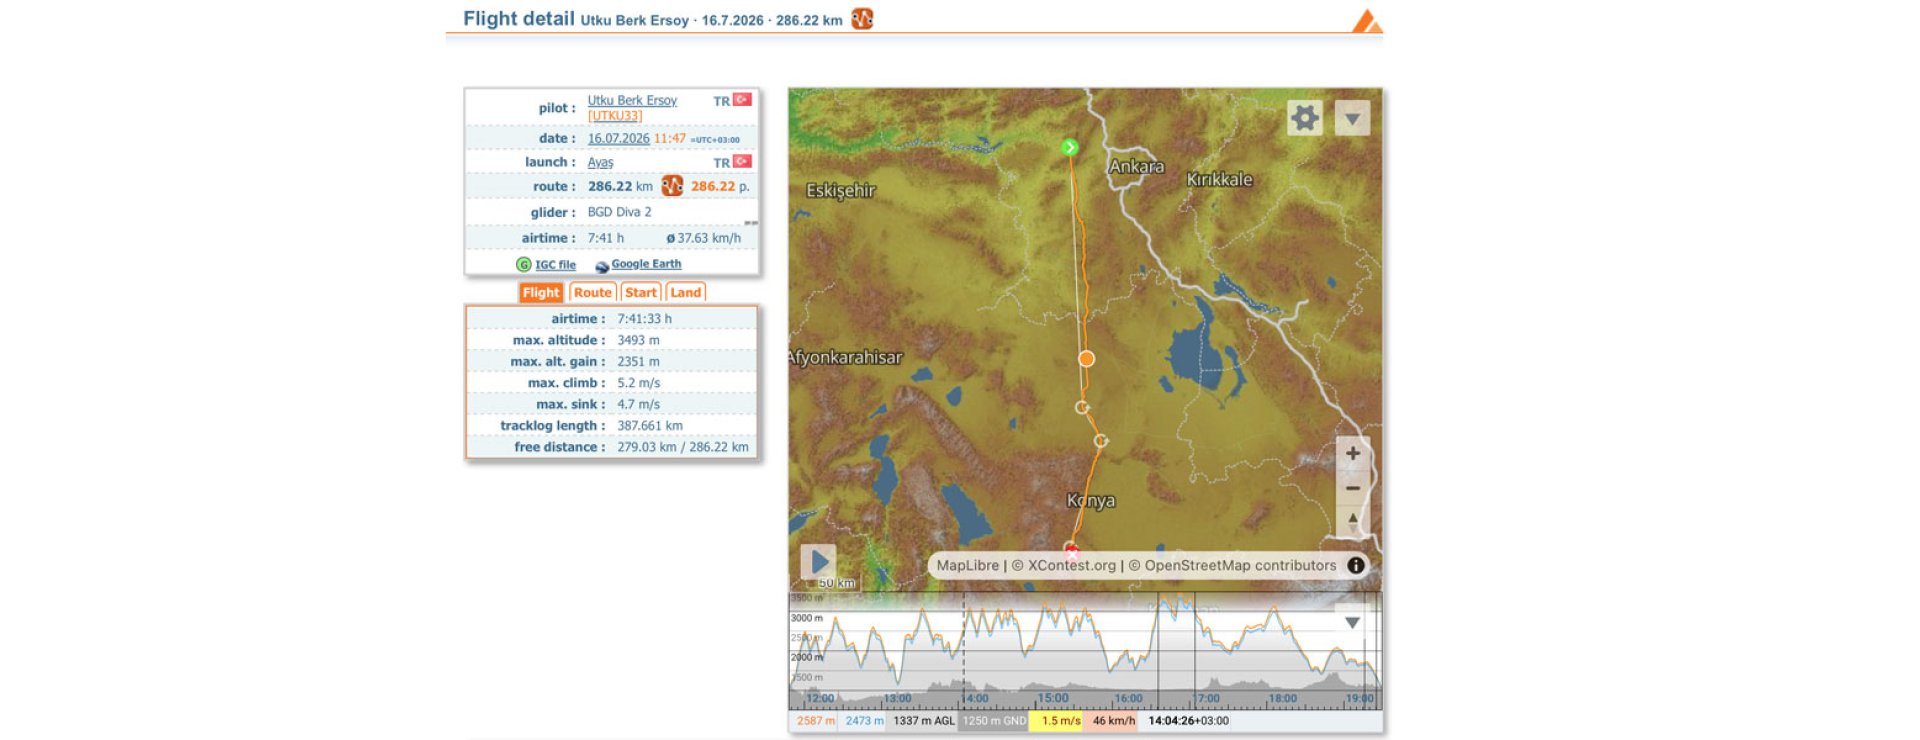Click the Ankara city label on map
The image size is (1920, 740).
pos(1136,167)
